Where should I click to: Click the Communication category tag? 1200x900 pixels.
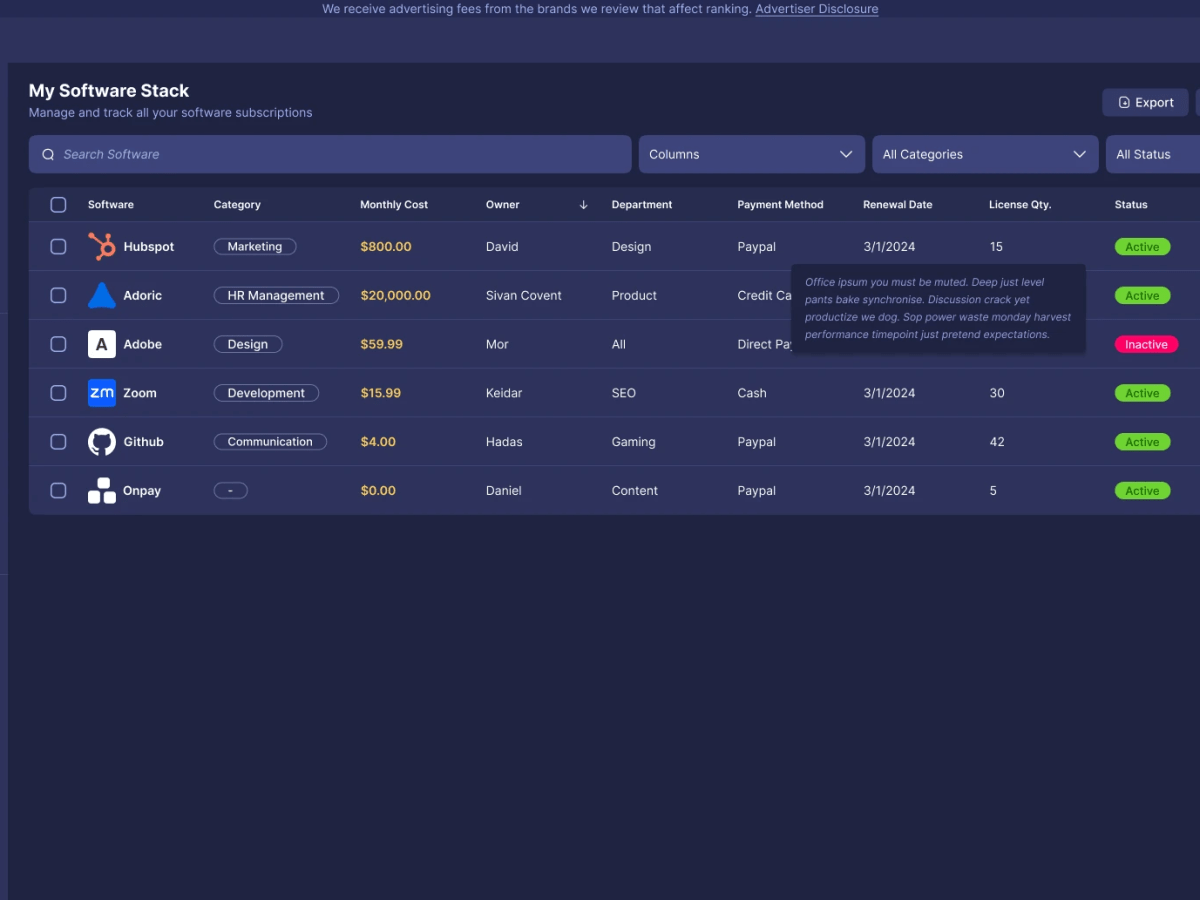[270, 442]
